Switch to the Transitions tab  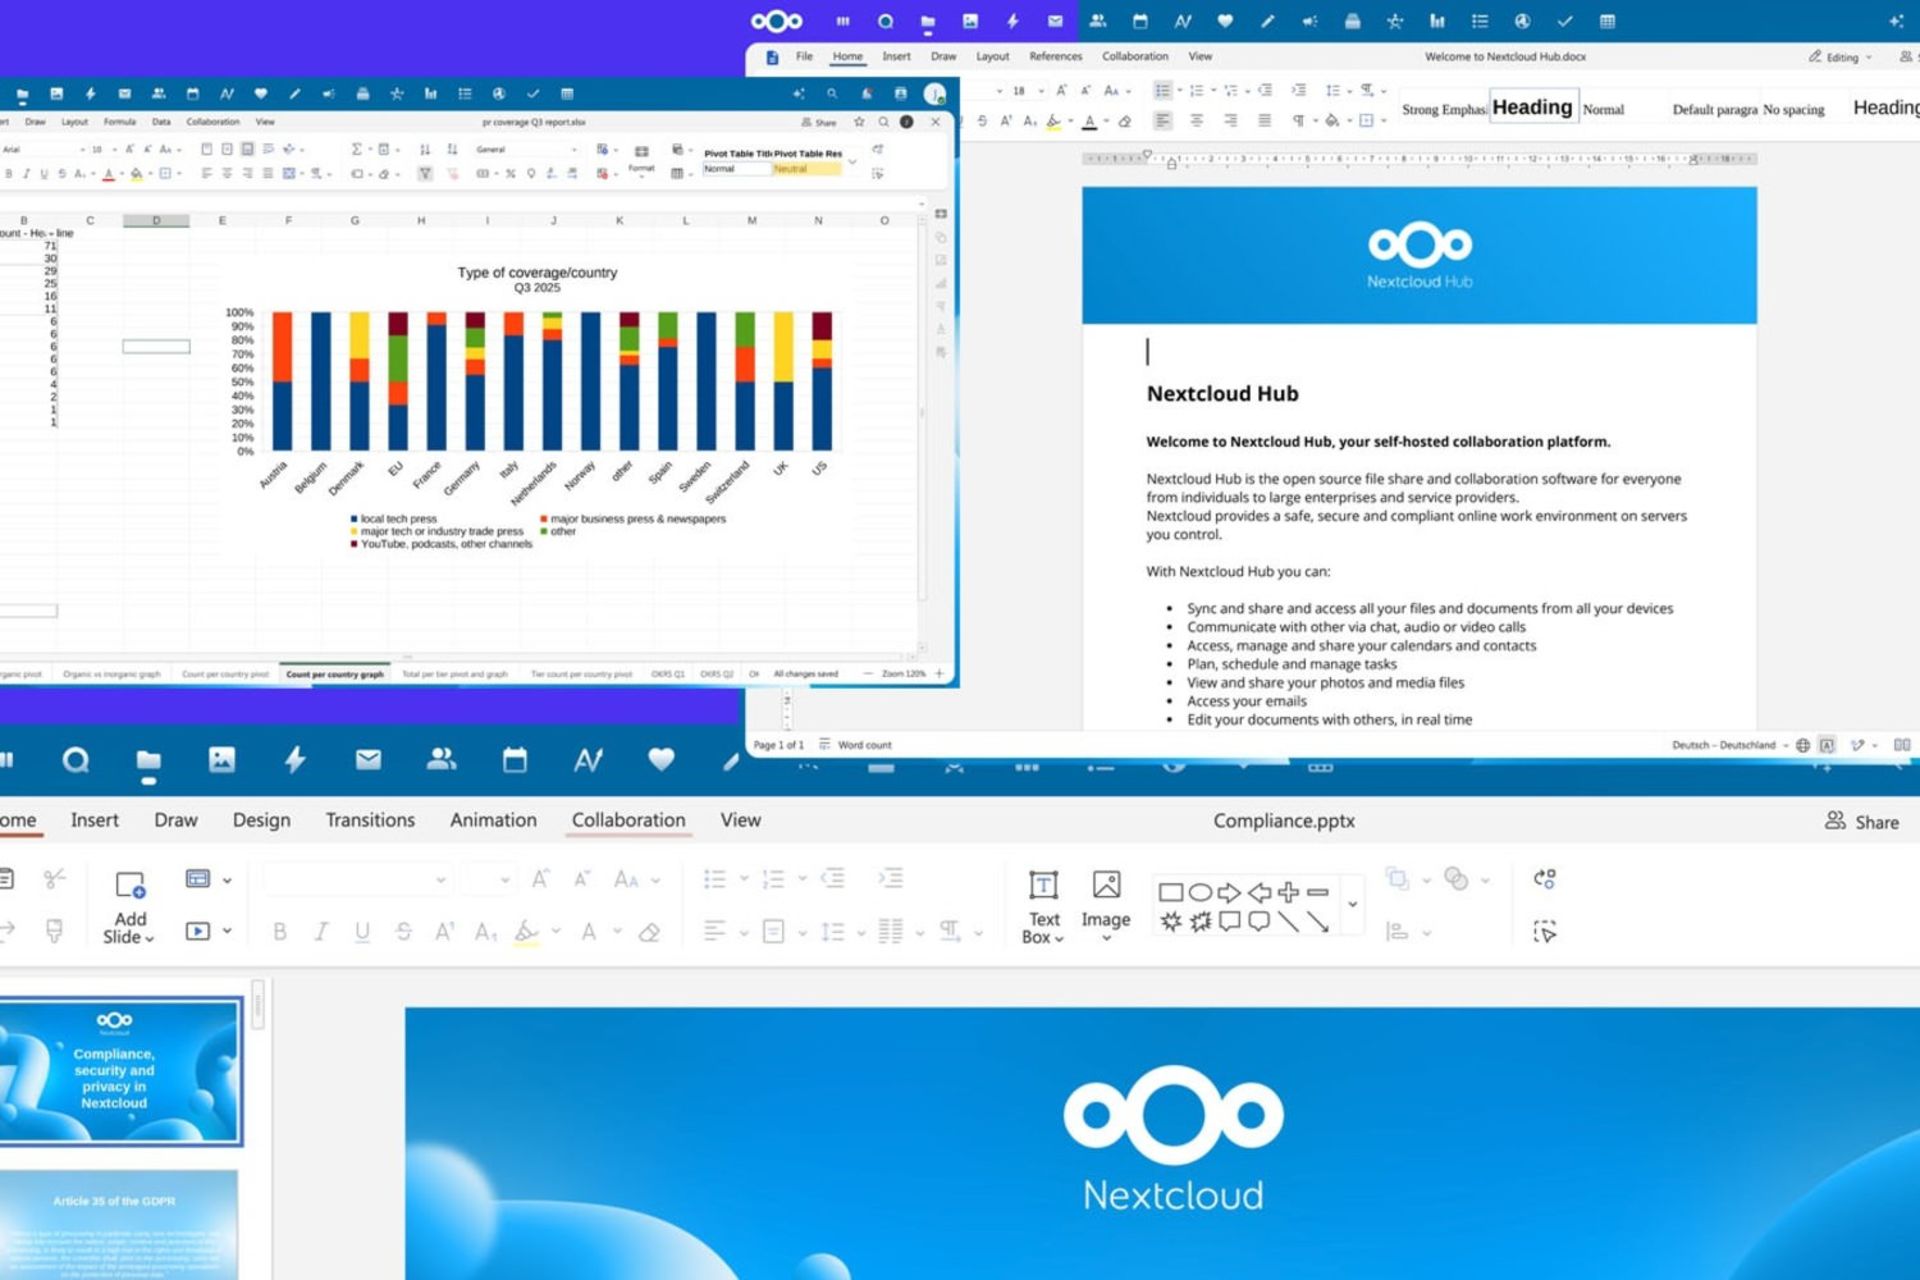coord(370,820)
